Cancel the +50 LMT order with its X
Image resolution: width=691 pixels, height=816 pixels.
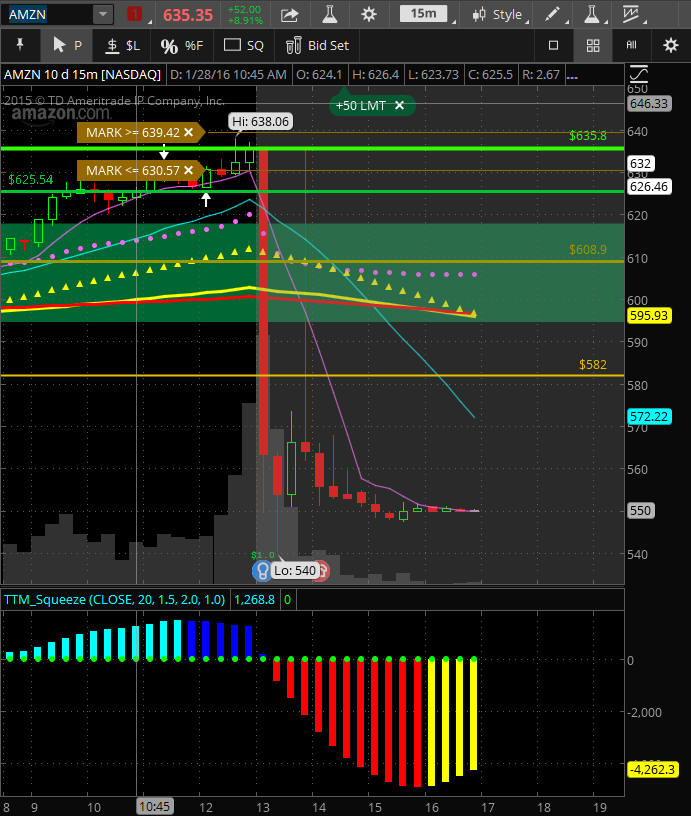[399, 105]
